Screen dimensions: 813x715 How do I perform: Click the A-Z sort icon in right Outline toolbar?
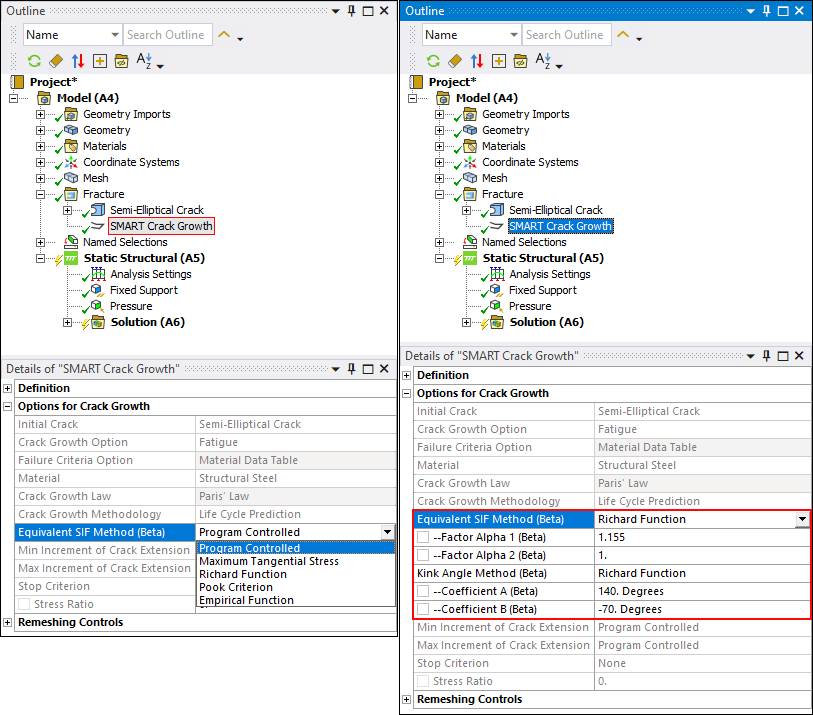pyautogui.click(x=543, y=61)
